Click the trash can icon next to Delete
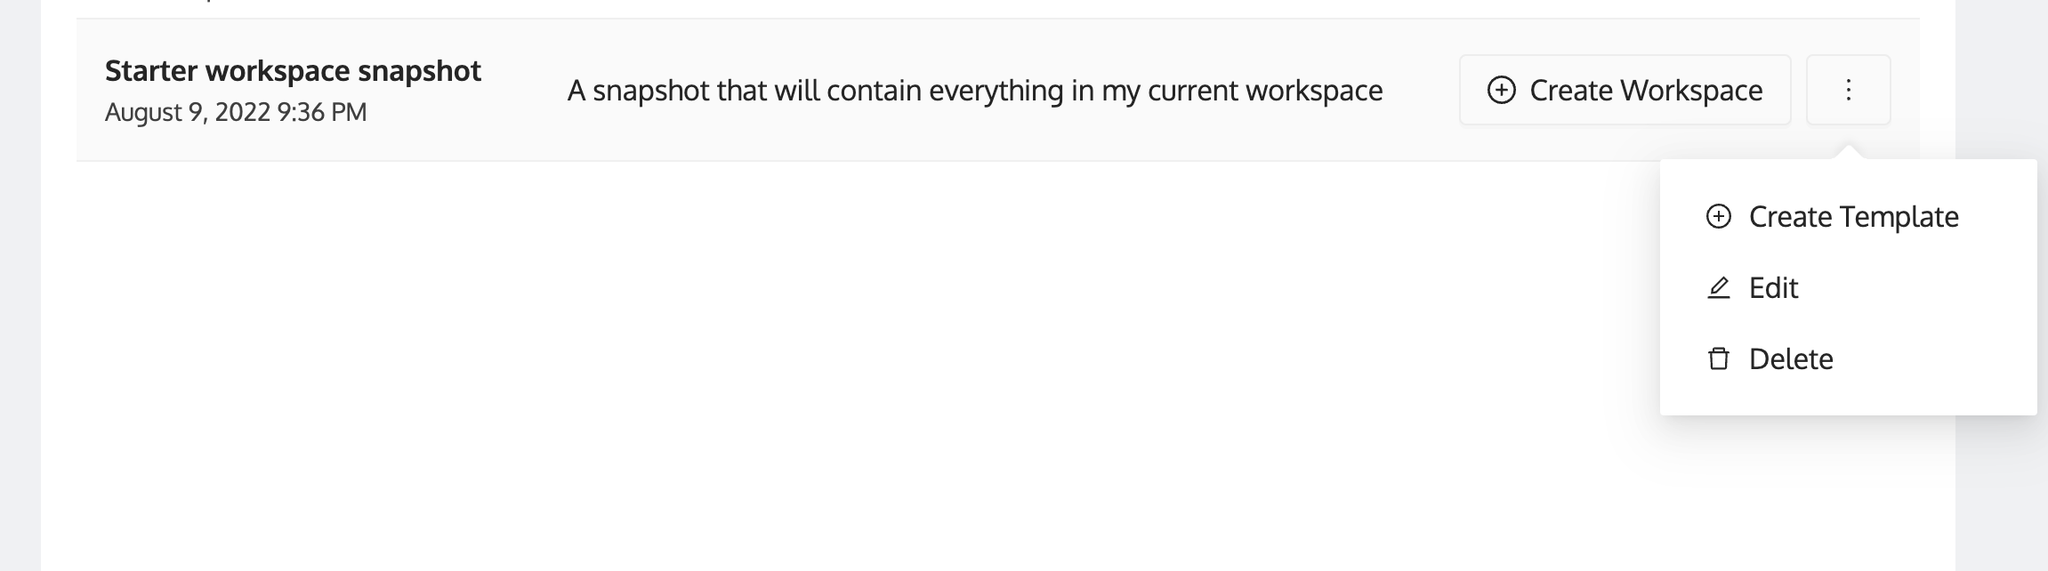2048x571 pixels. pos(1718,359)
